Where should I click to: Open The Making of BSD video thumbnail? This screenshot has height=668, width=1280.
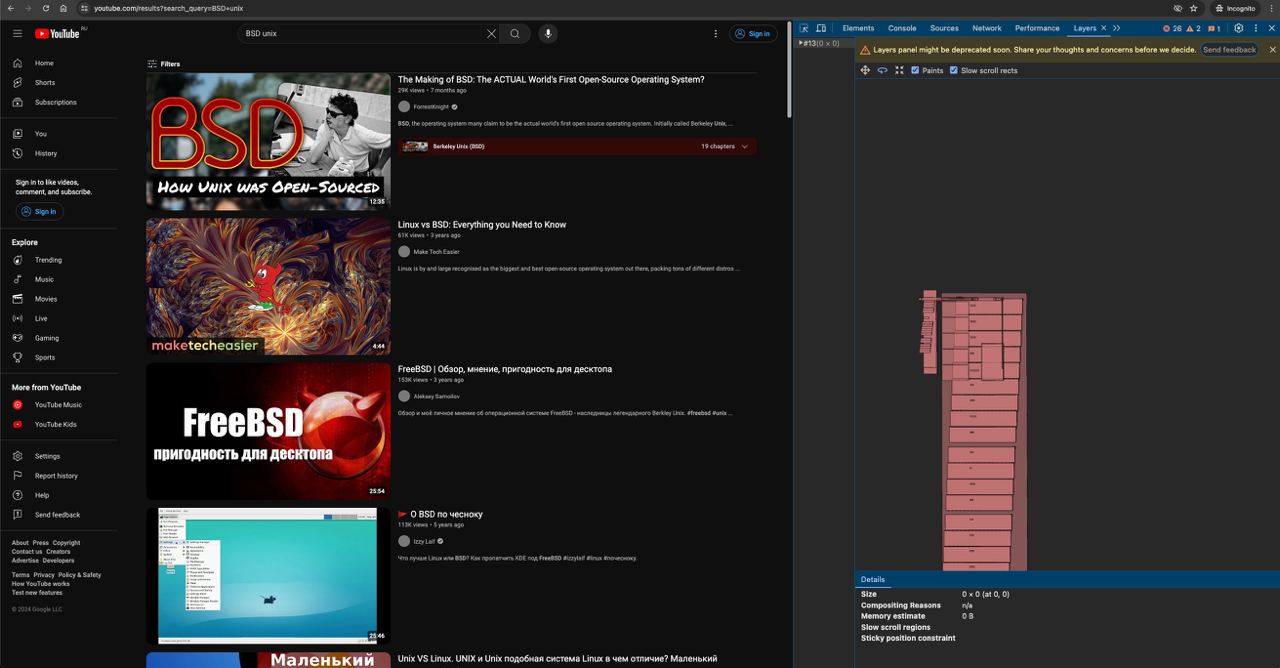[x=268, y=141]
